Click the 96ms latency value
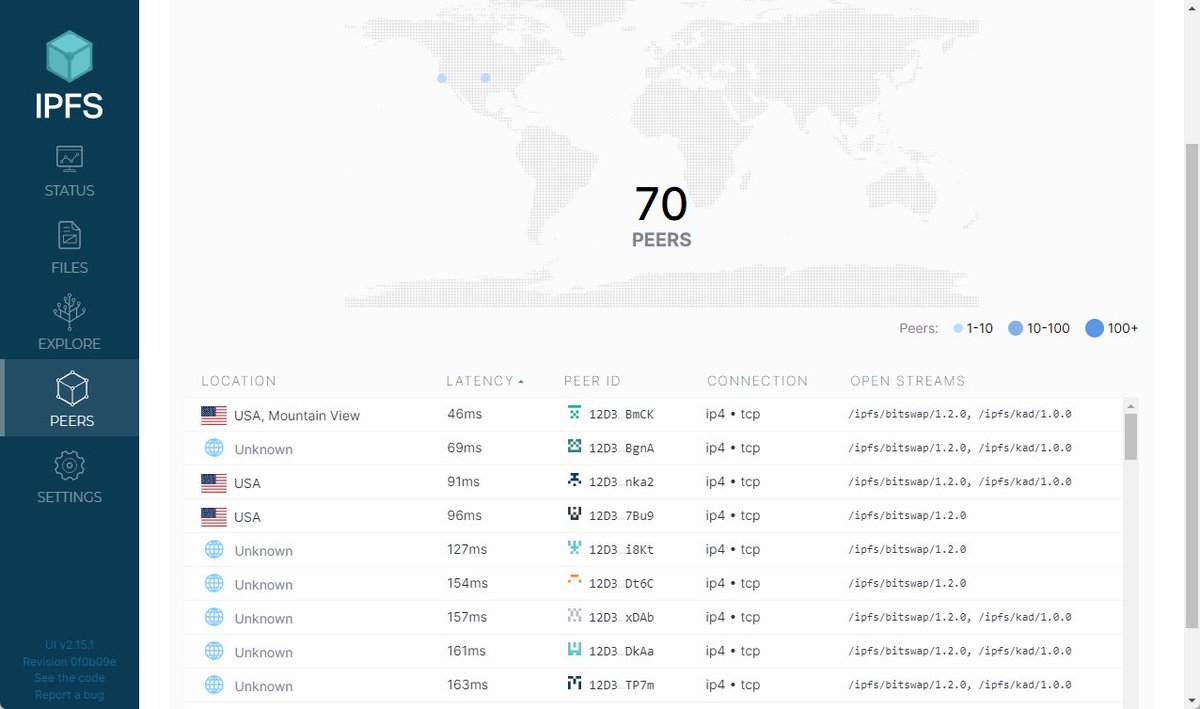 464,516
